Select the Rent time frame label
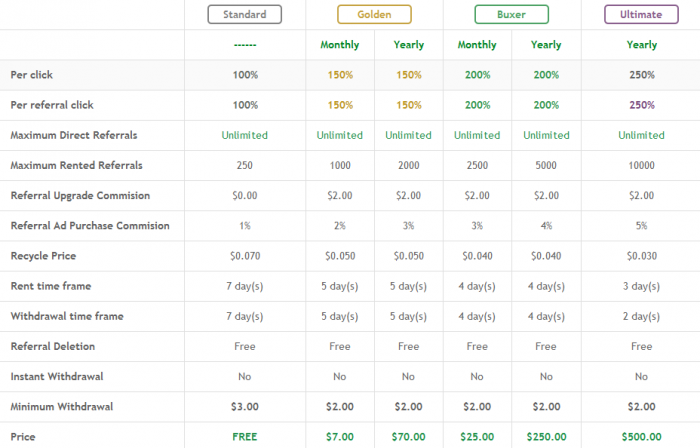This screenshot has width=700, height=448. [51, 286]
